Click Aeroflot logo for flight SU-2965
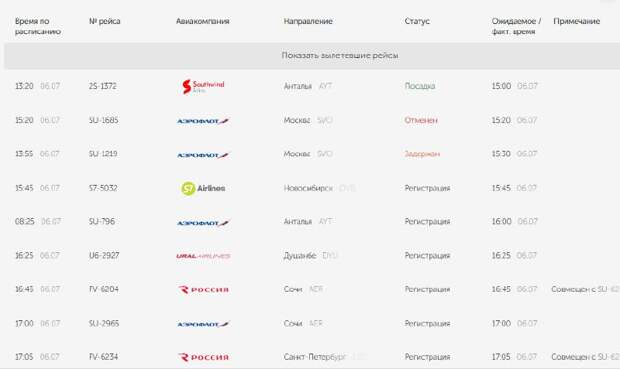620x369 pixels. click(x=203, y=324)
